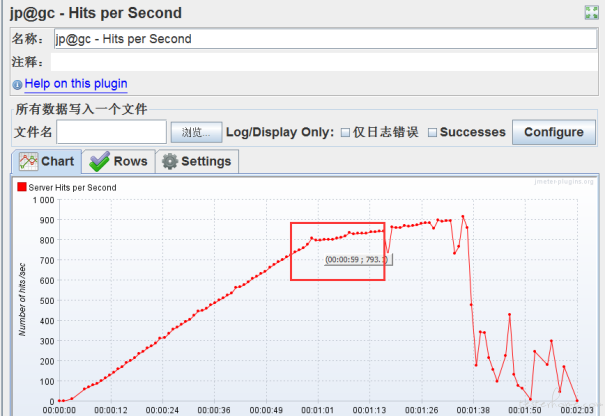Focus the 文件名 filename input box
The width and height of the screenshot is (605, 417).
coord(111,132)
